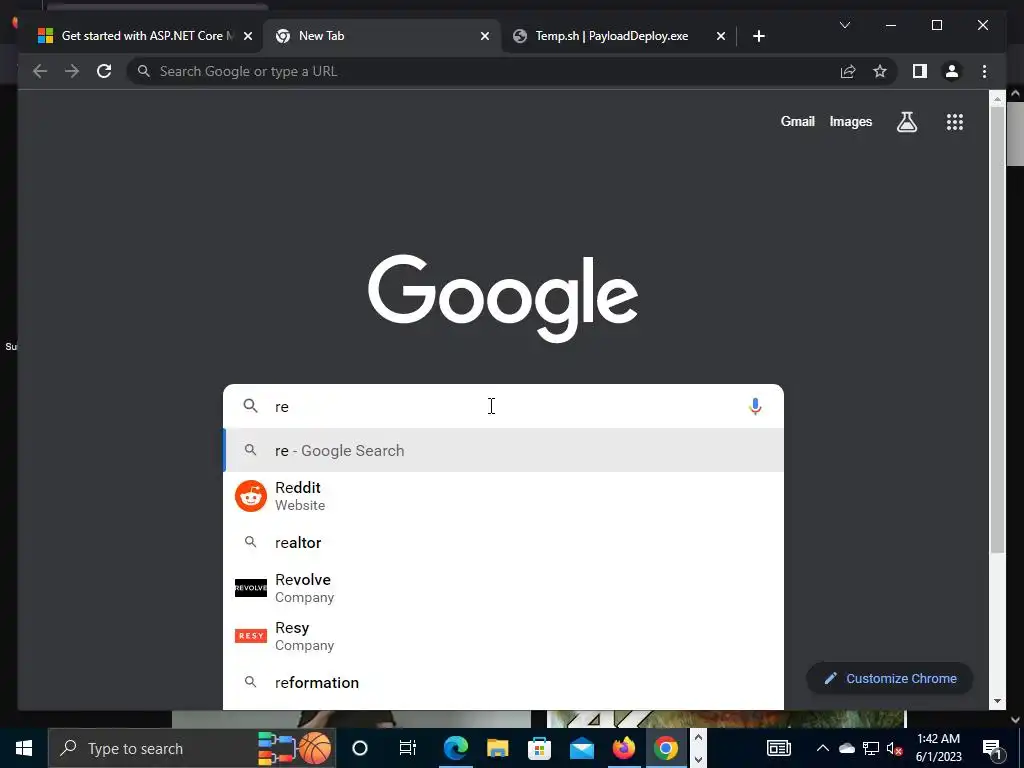Open the Windows Start menu
The width and height of the screenshot is (1024, 768).
[24, 748]
